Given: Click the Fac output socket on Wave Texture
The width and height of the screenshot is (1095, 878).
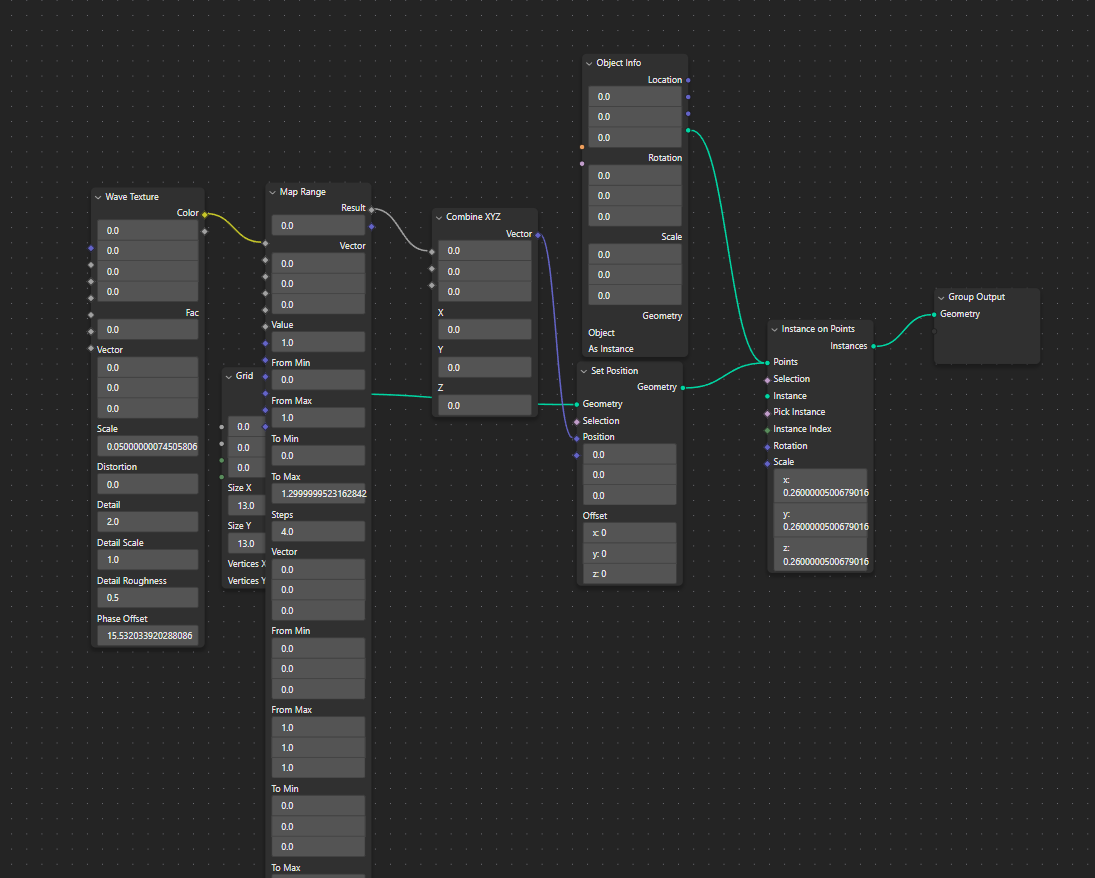Looking at the screenshot, I should [203, 312].
